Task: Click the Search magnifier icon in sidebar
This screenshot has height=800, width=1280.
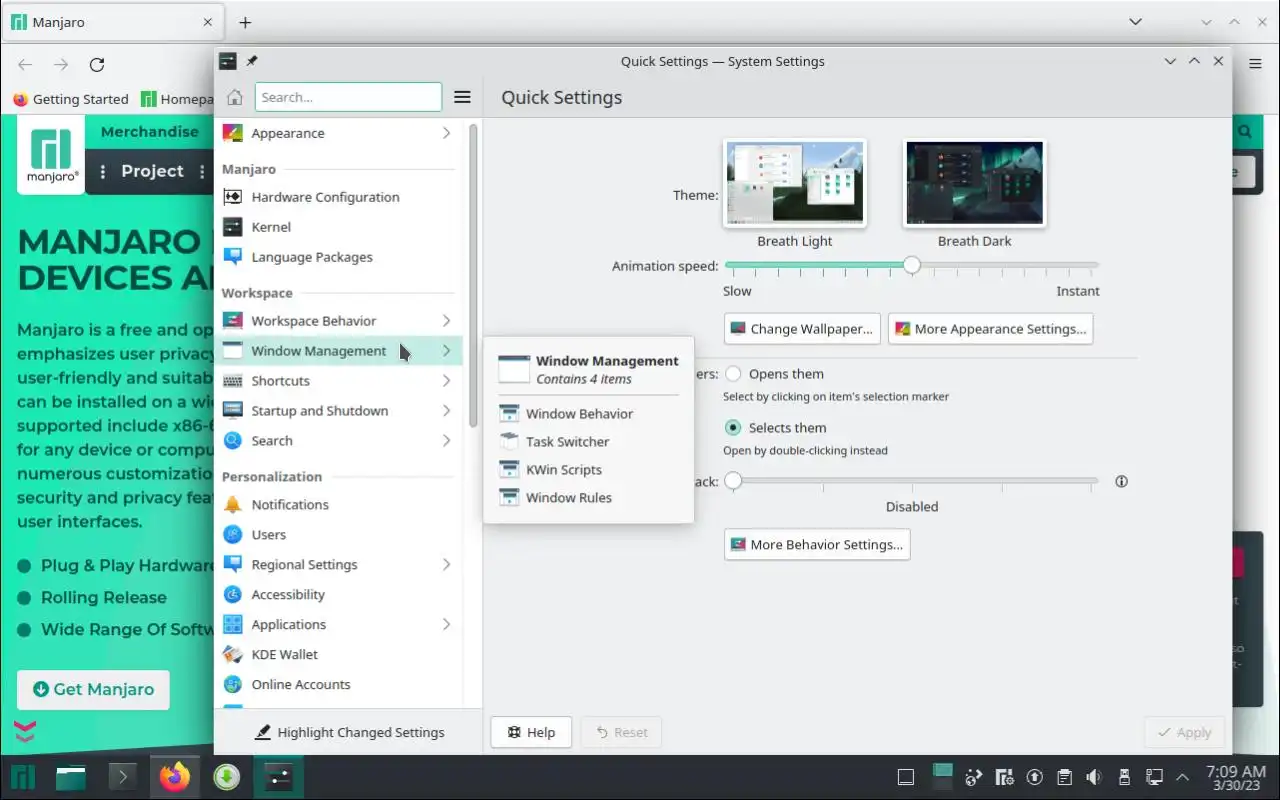Action: click(x=232, y=441)
